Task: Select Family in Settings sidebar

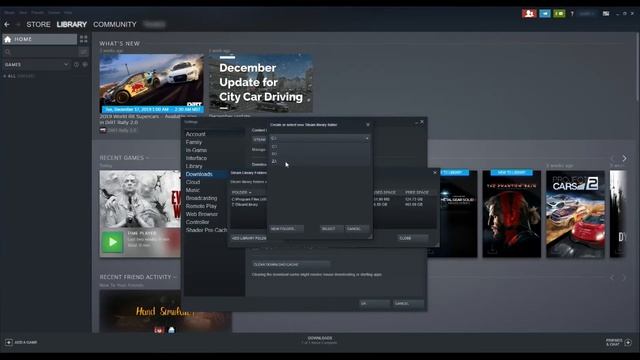Action: click(194, 142)
